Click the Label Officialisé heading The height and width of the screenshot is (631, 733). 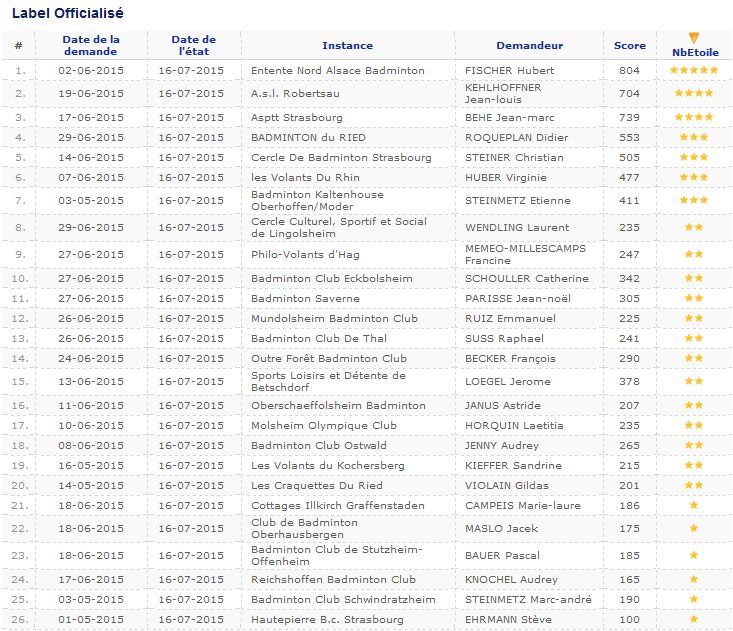pos(68,13)
